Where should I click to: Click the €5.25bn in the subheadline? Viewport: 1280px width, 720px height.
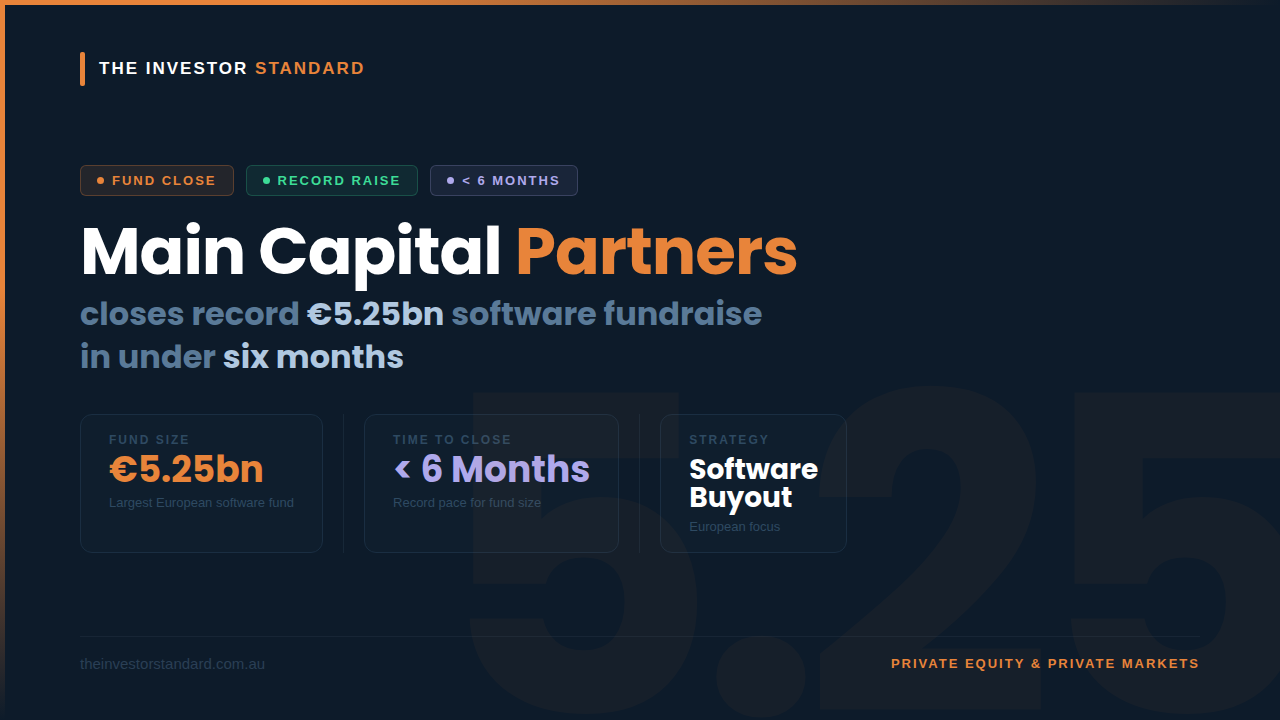tap(375, 314)
